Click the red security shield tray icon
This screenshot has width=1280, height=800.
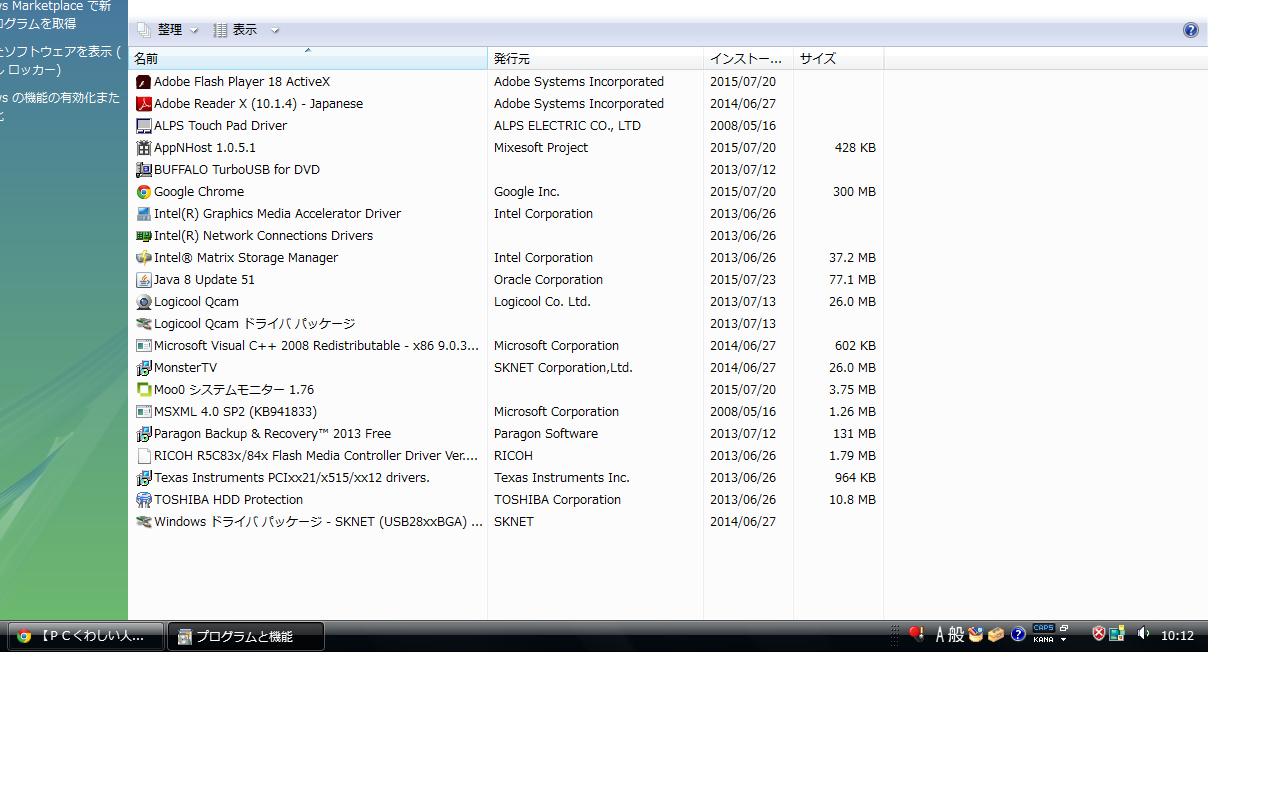1098,634
